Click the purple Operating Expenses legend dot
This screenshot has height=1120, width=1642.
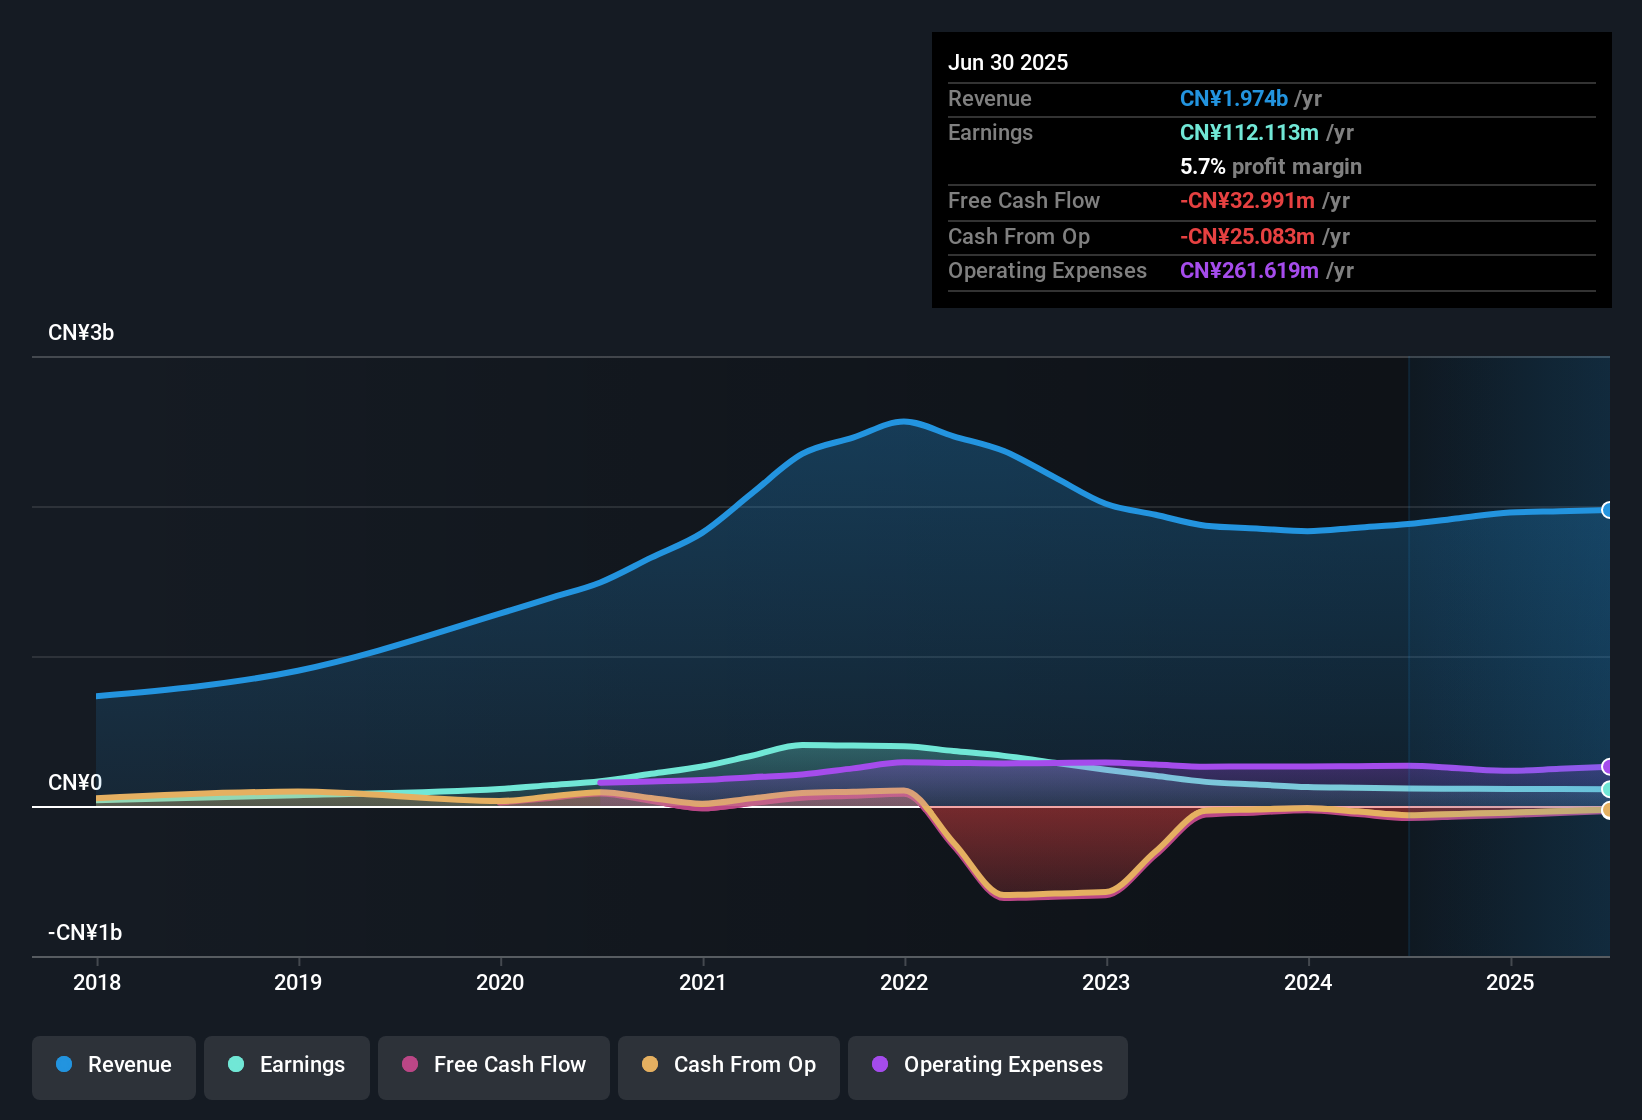[879, 1065]
